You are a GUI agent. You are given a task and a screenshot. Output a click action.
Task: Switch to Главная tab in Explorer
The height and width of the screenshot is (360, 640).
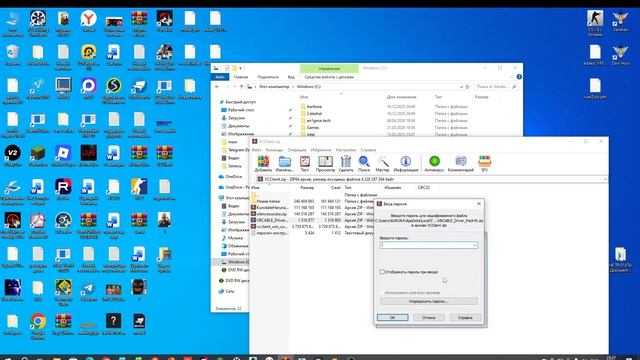[x=241, y=77]
